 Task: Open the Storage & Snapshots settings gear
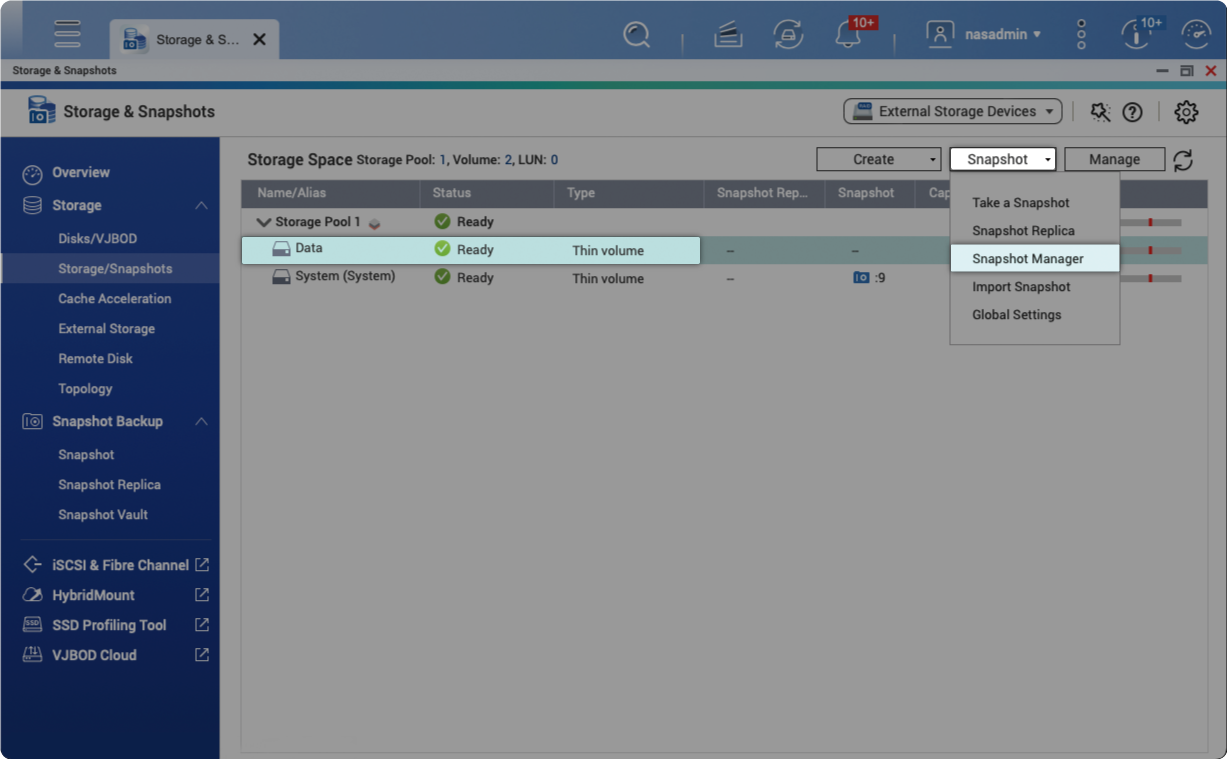[x=1186, y=112]
